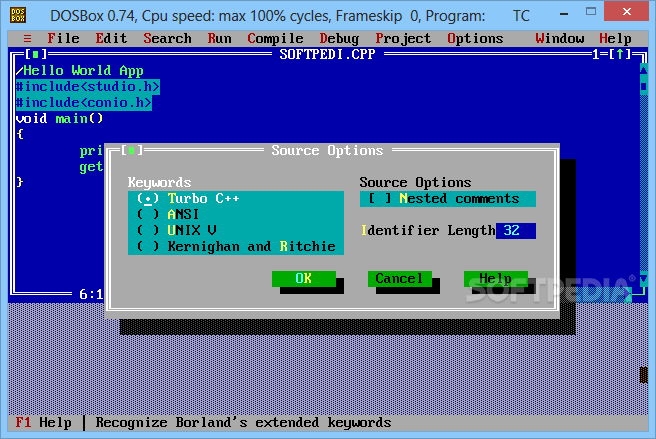Click the cursor position indicator 6:1

pos(91,294)
